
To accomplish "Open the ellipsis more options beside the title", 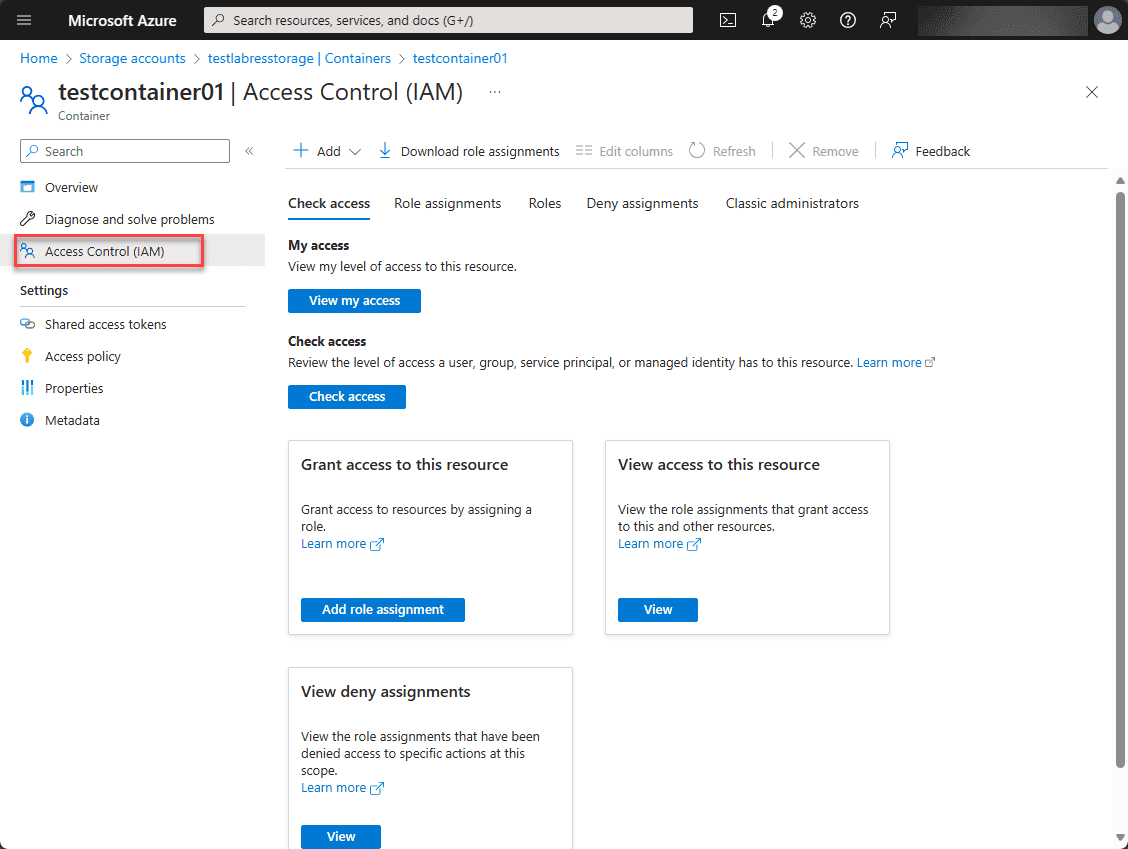I will [495, 92].
